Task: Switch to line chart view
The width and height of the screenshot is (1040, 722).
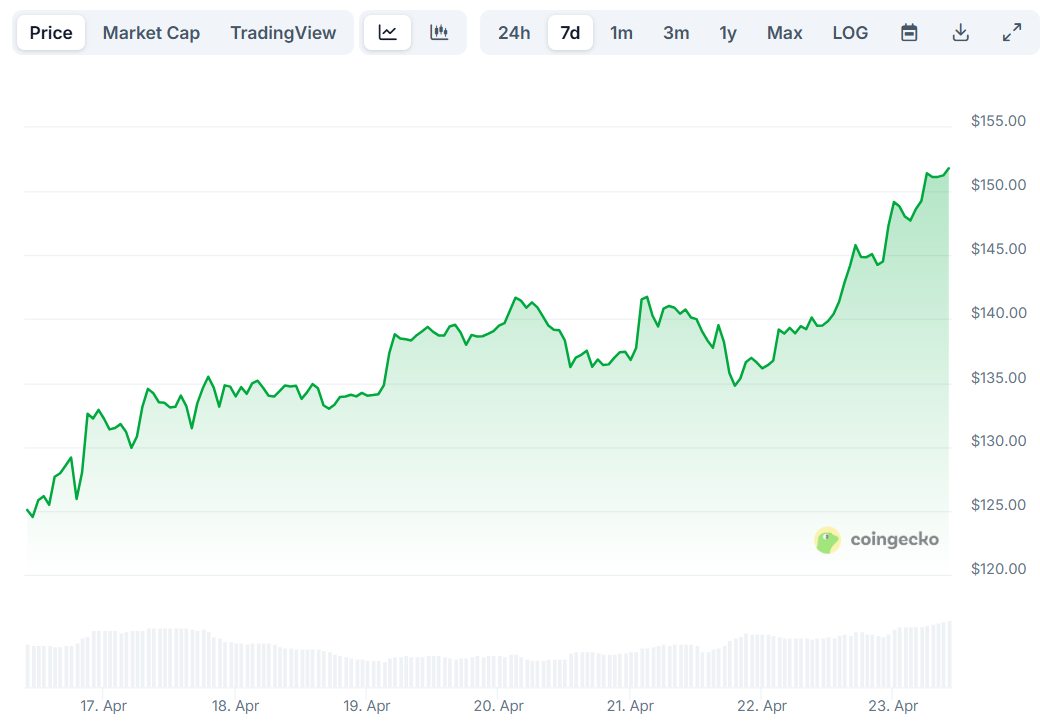Action: pos(388,33)
